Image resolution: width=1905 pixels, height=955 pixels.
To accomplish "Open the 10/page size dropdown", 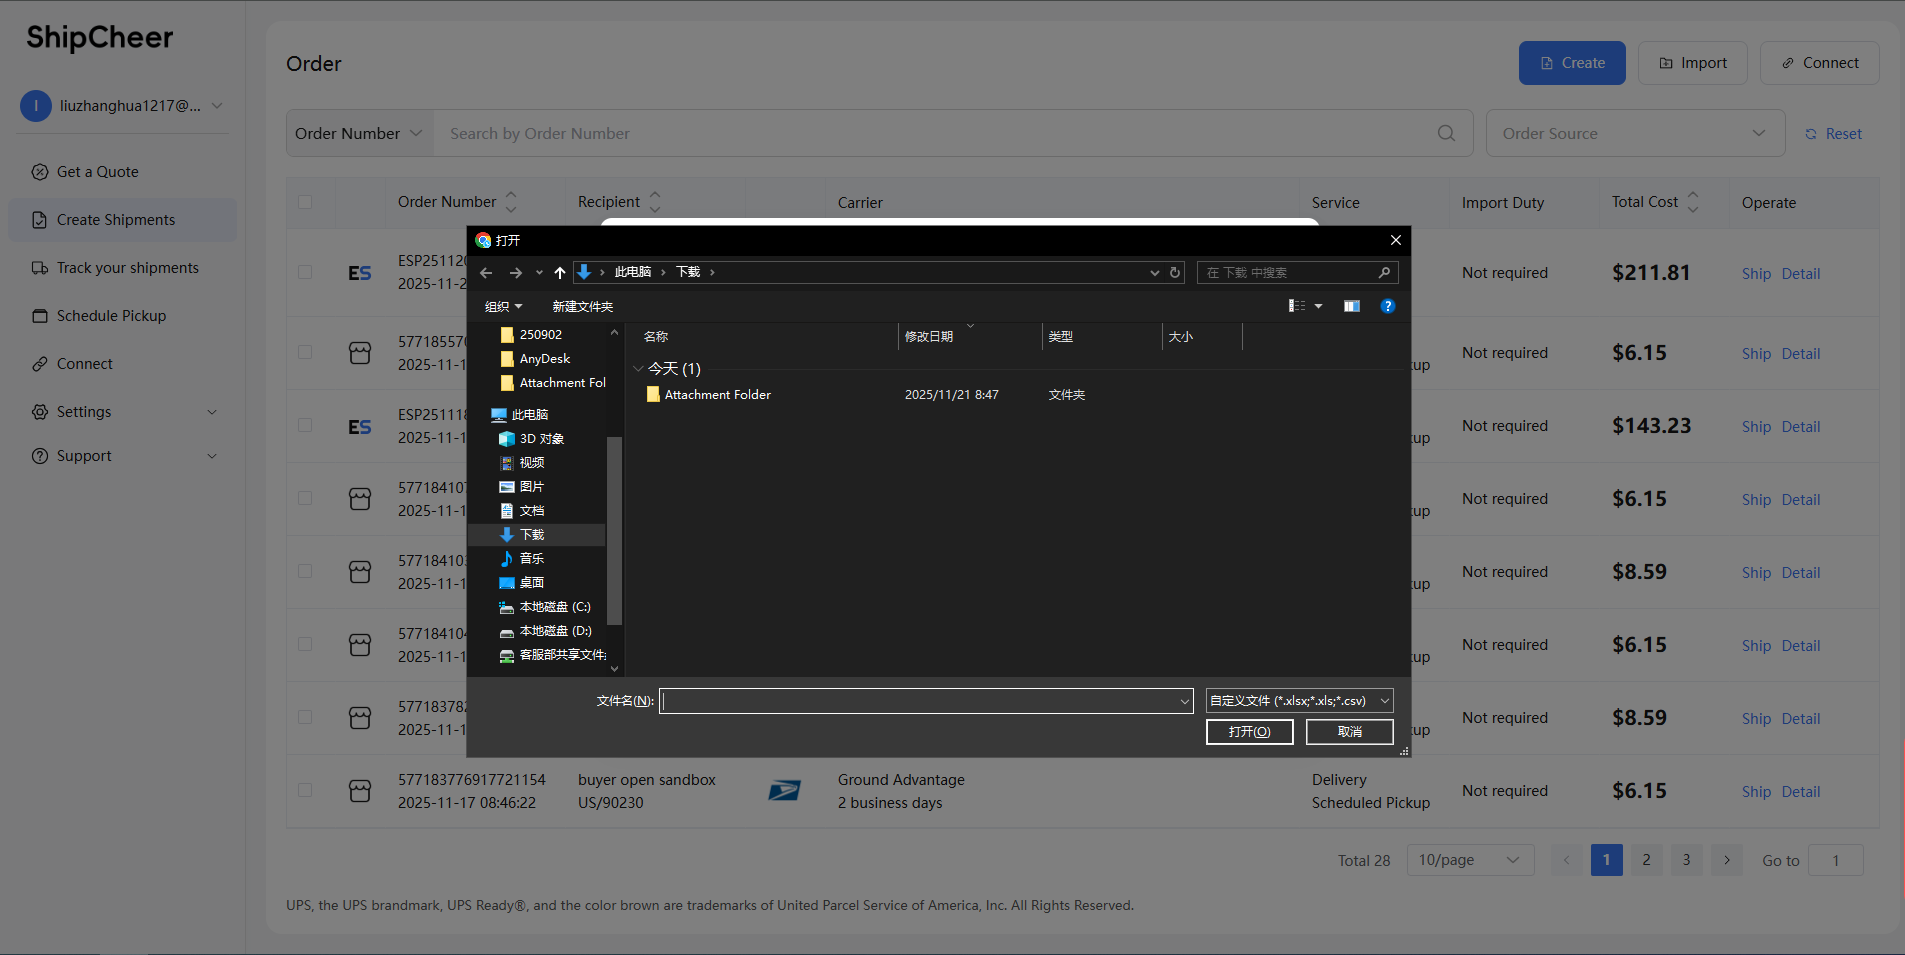I will (x=1469, y=860).
